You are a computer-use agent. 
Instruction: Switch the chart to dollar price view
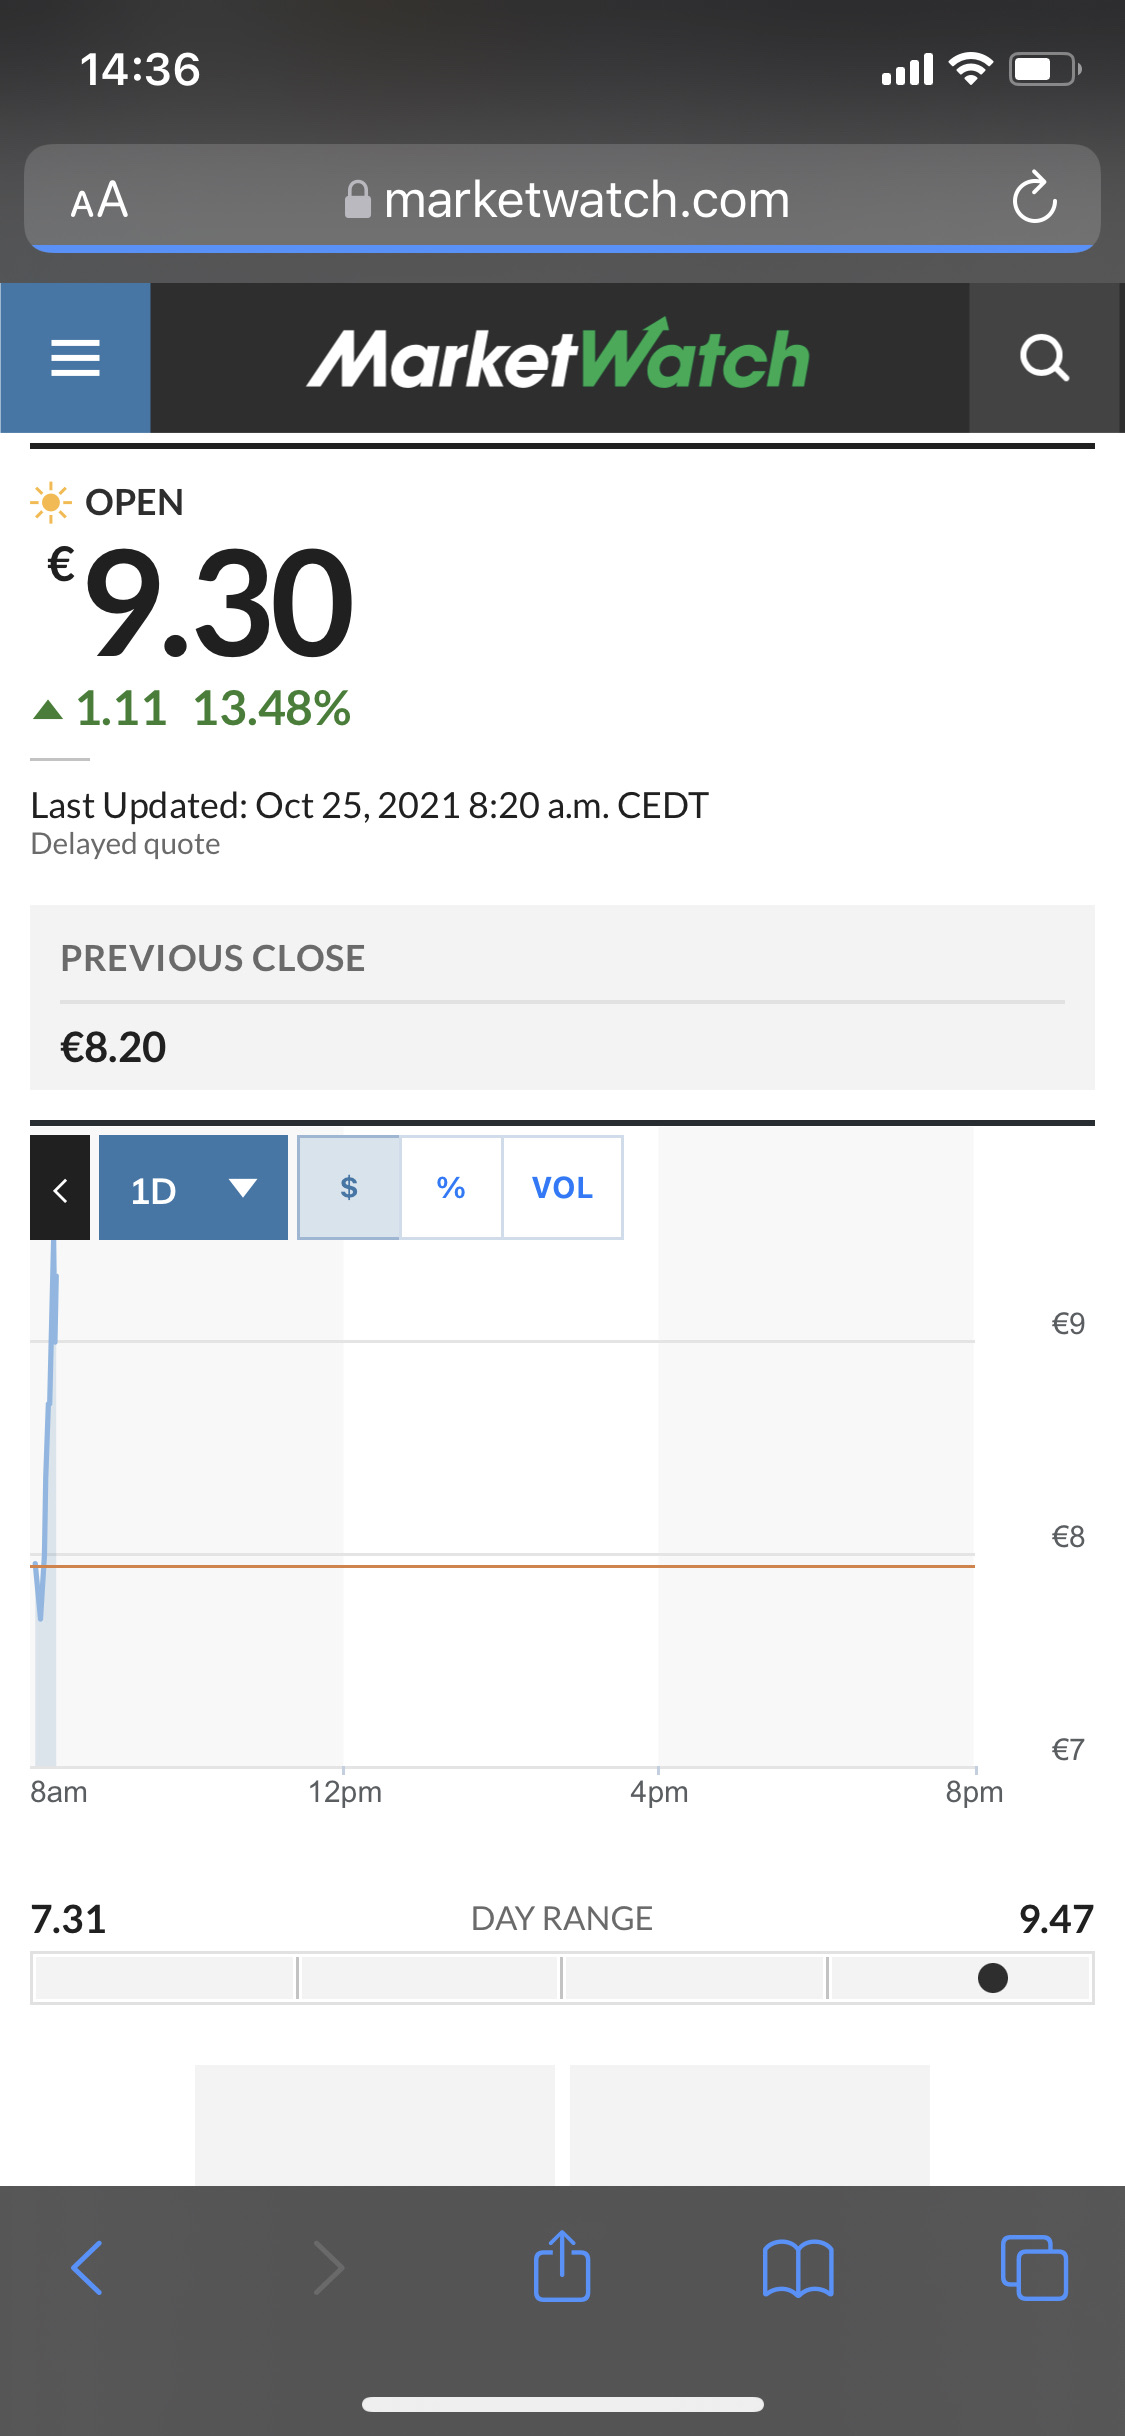[349, 1187]
